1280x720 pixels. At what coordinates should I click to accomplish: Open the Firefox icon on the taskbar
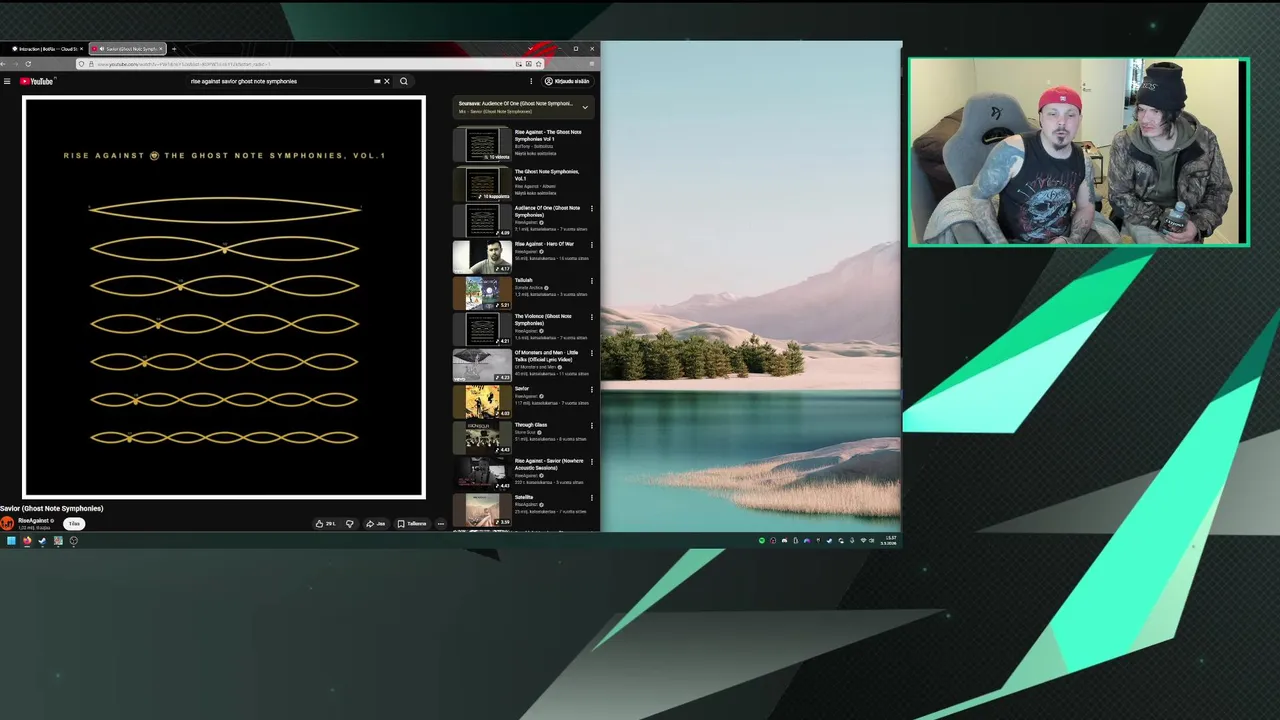(27, 541)
